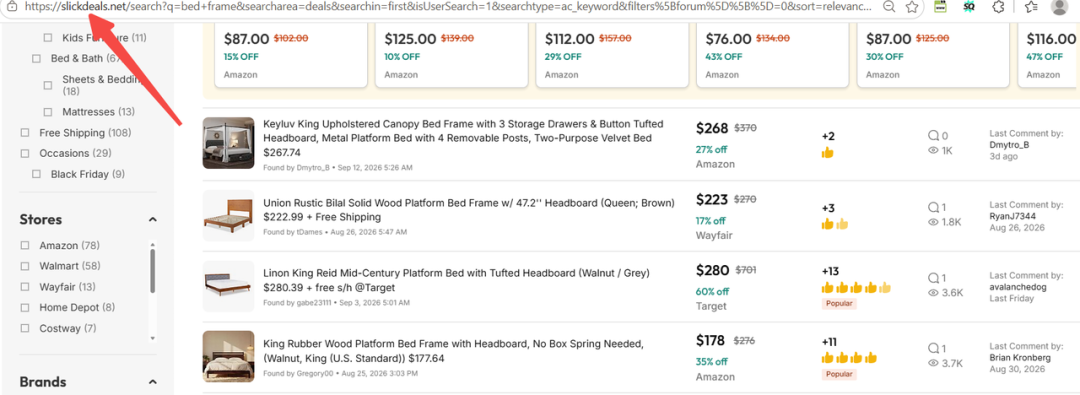Click thumbs-up rating on Linon King Reid deal
The image size is (1080, 395).
[x=856, y=287]
